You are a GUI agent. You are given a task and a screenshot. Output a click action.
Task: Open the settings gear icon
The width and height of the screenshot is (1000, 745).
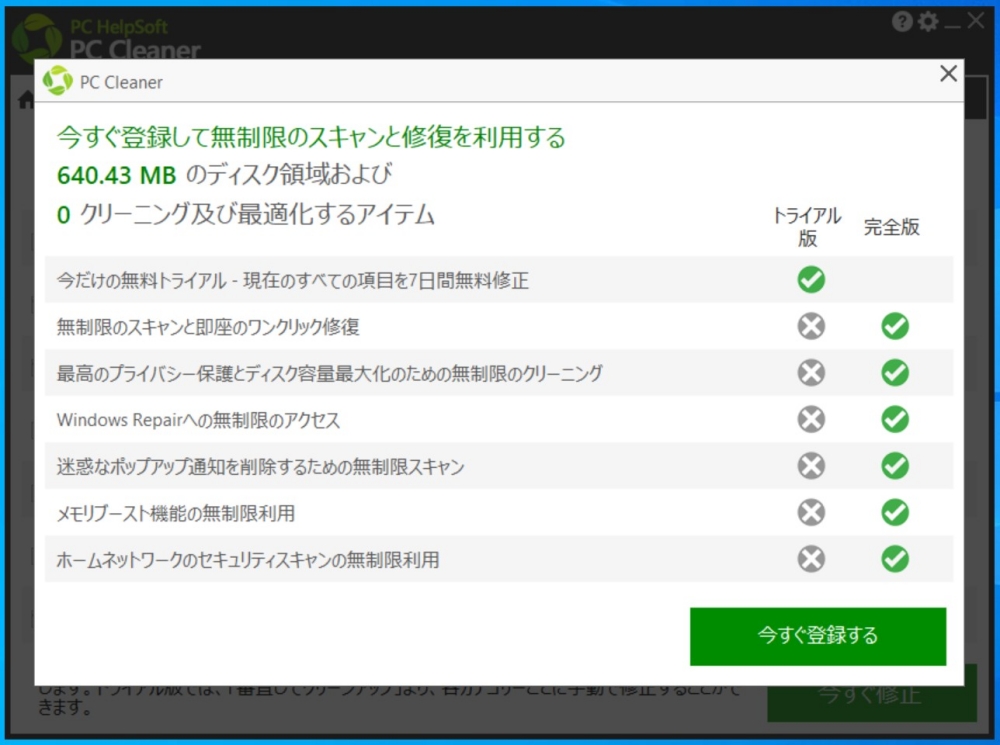coord(928,20)
